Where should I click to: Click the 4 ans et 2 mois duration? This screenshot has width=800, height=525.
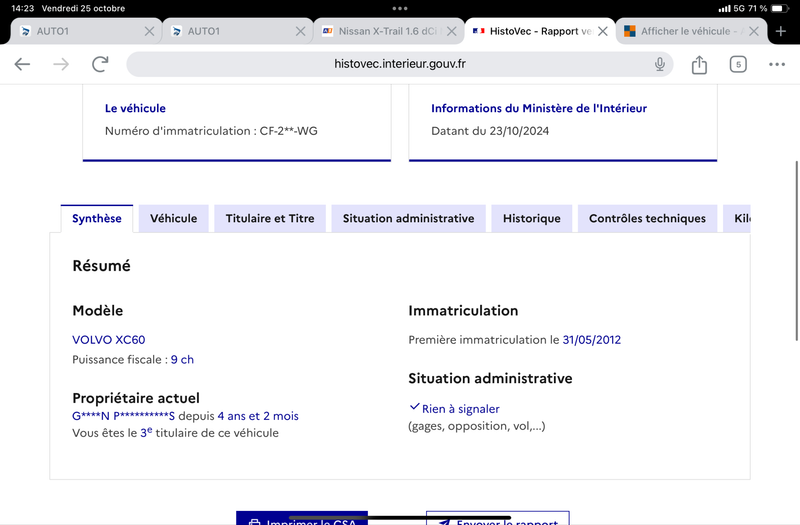click(258, 416)
